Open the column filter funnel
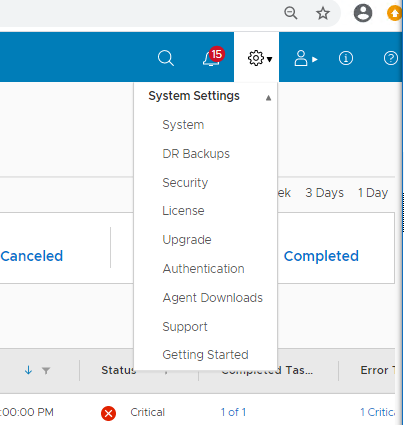Viewport: 404px width, 425px height. pos(46,370)
